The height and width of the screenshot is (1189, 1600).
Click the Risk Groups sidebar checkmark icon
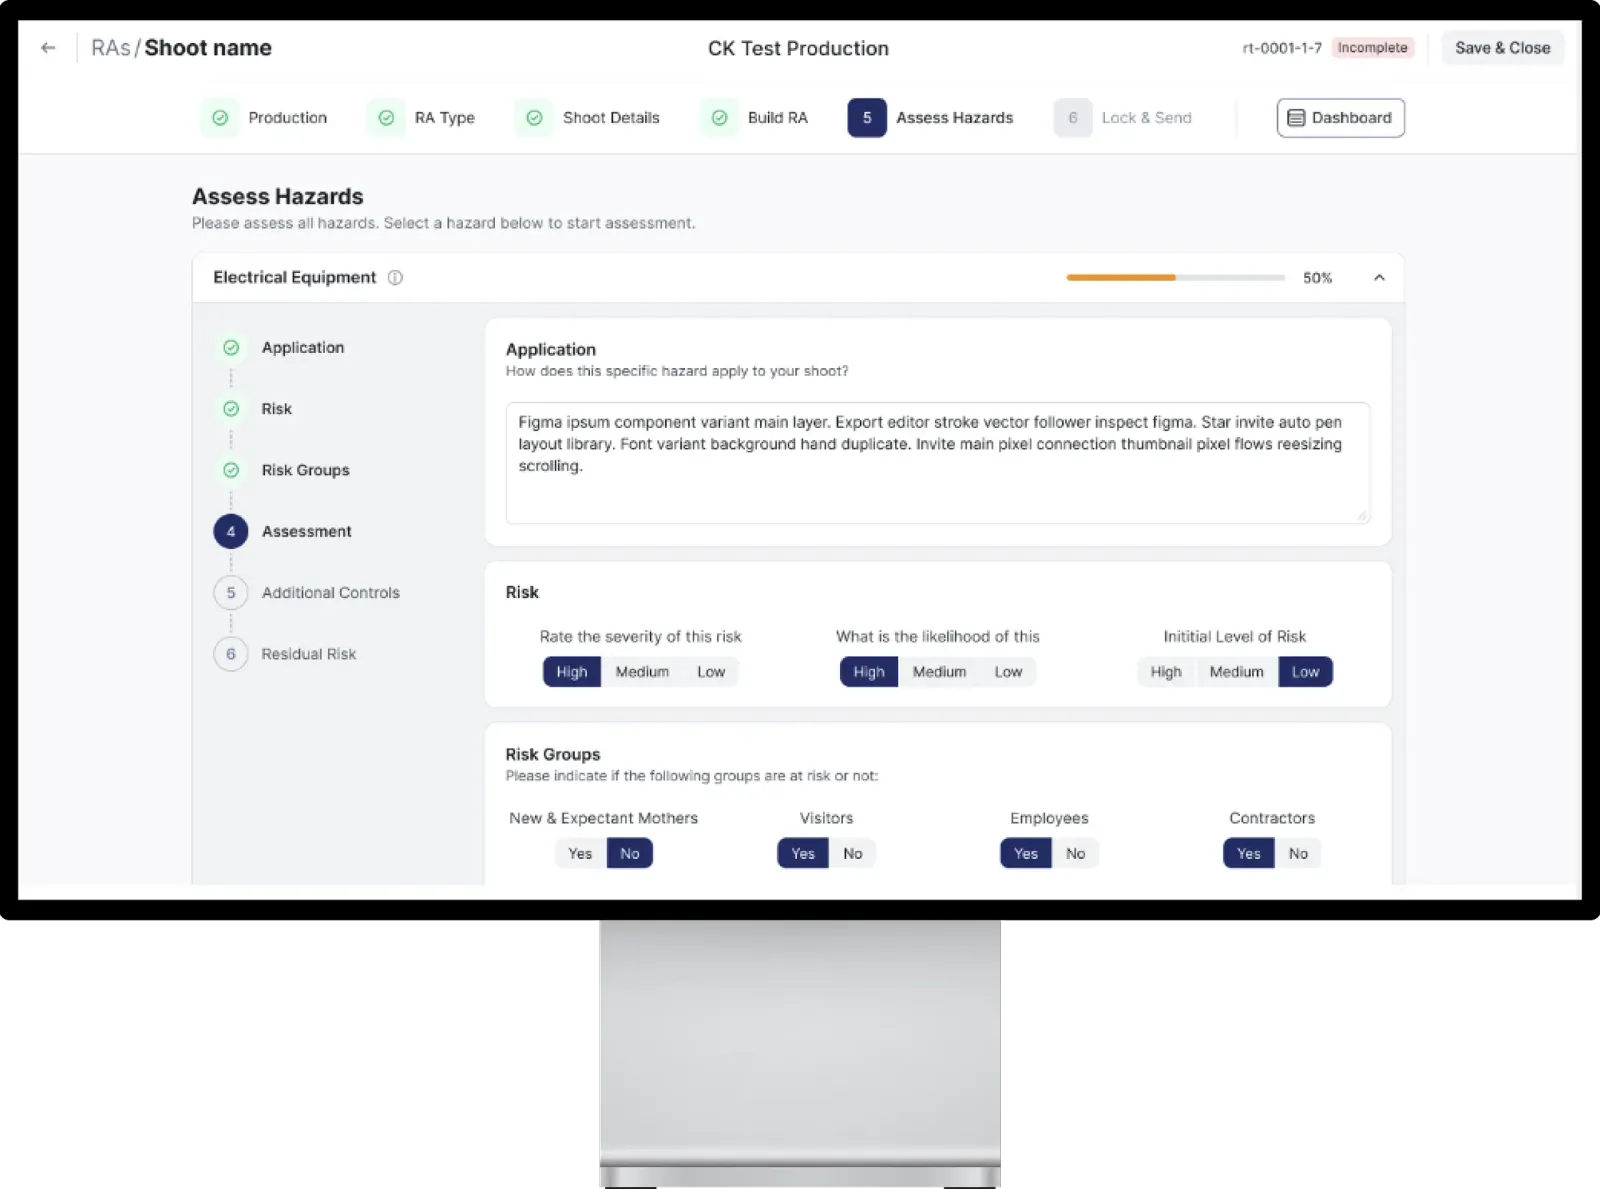[x=231, y=470]
